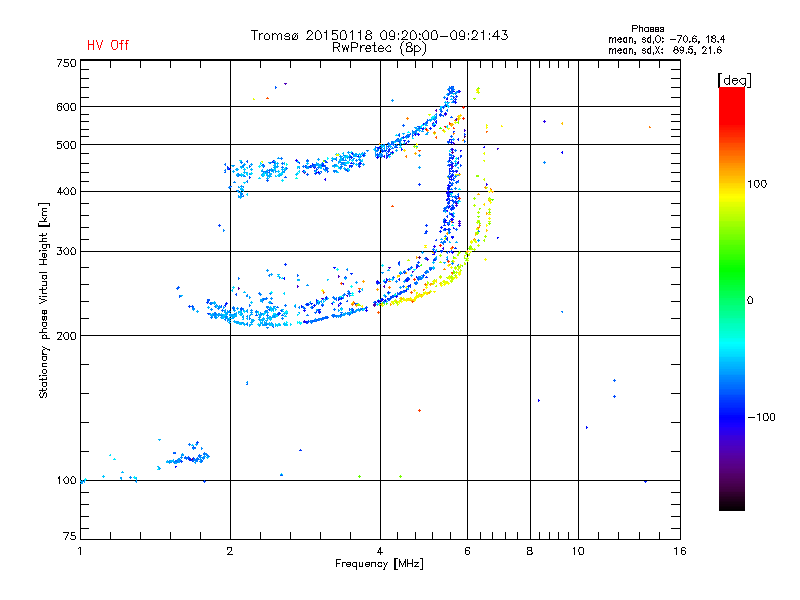Click the y-axis tick label '600'

(x=66, y=107)
